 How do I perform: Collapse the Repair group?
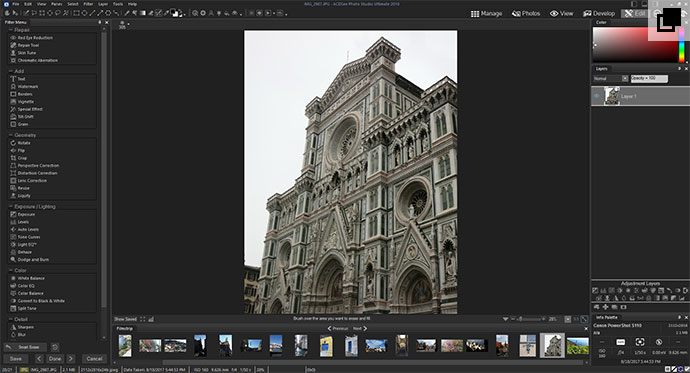point(11,30)
